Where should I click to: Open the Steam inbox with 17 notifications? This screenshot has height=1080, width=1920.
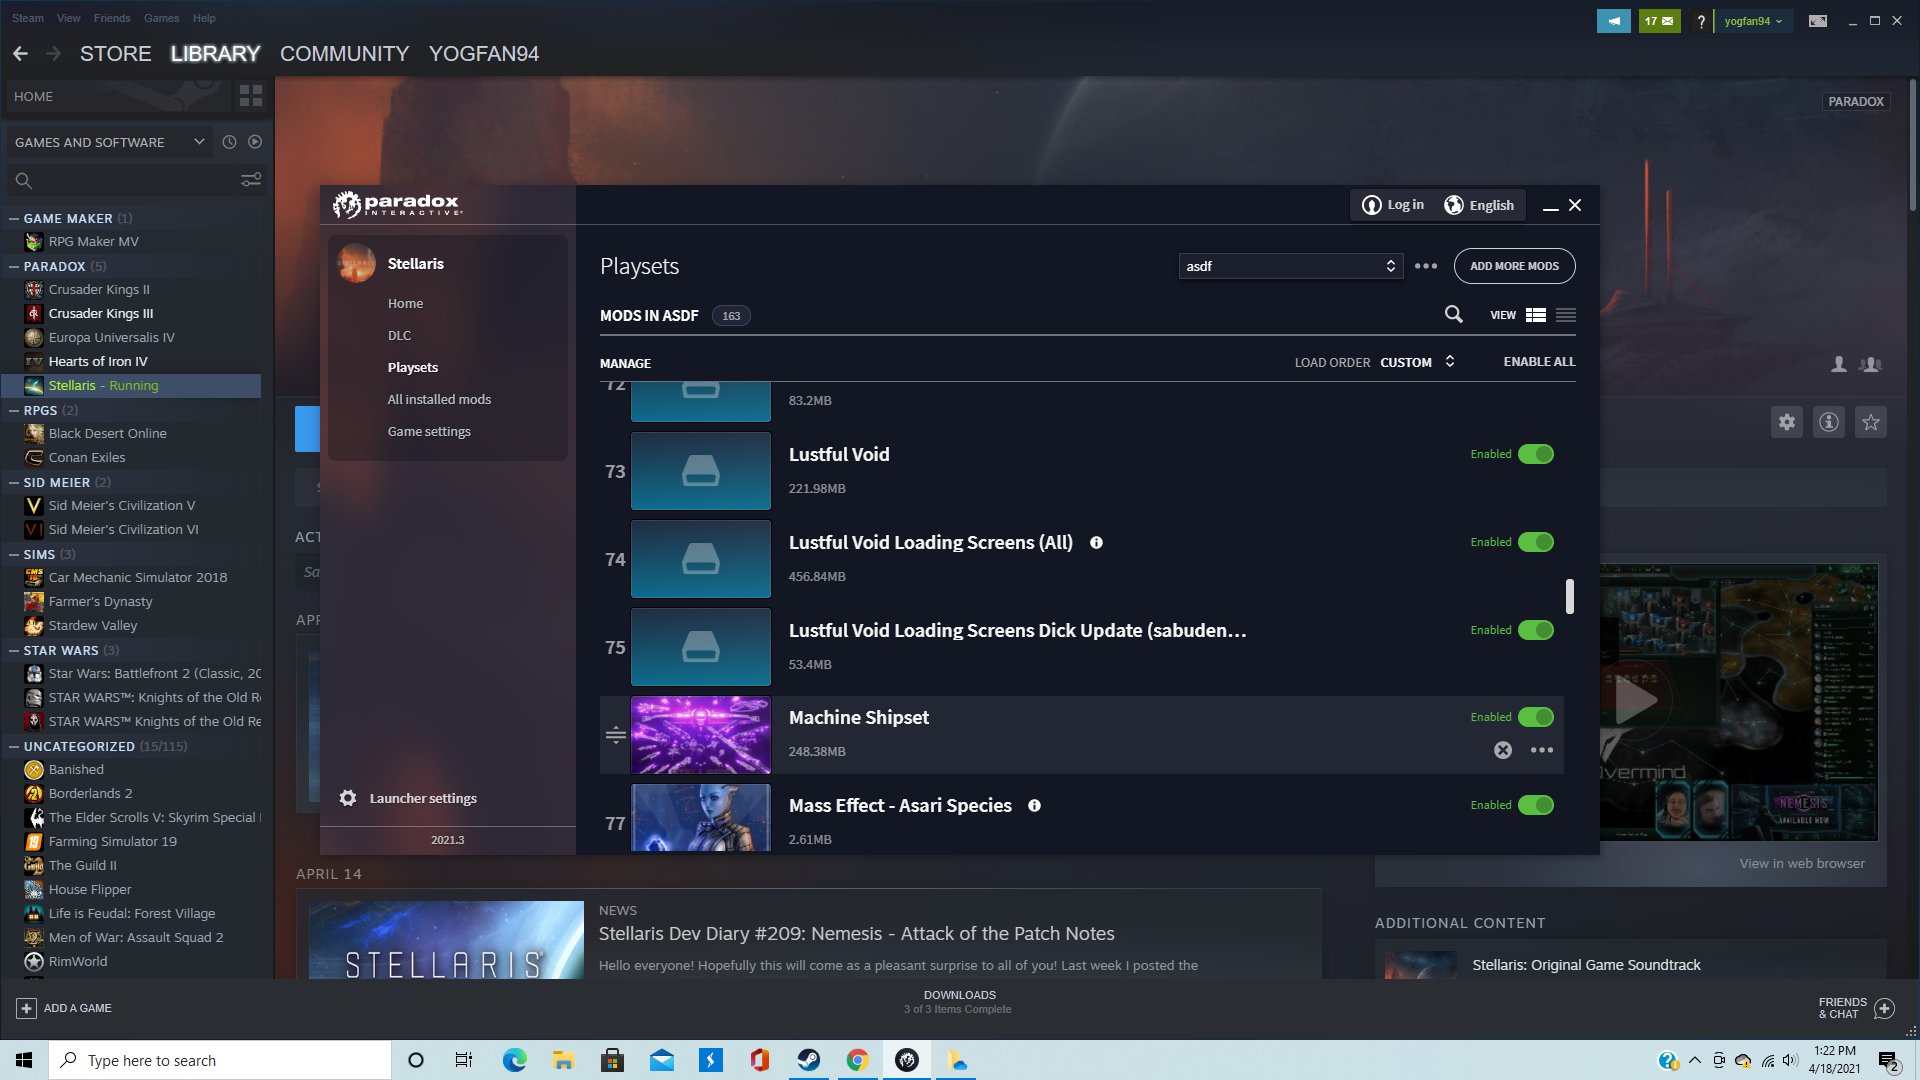(1660, 21)
